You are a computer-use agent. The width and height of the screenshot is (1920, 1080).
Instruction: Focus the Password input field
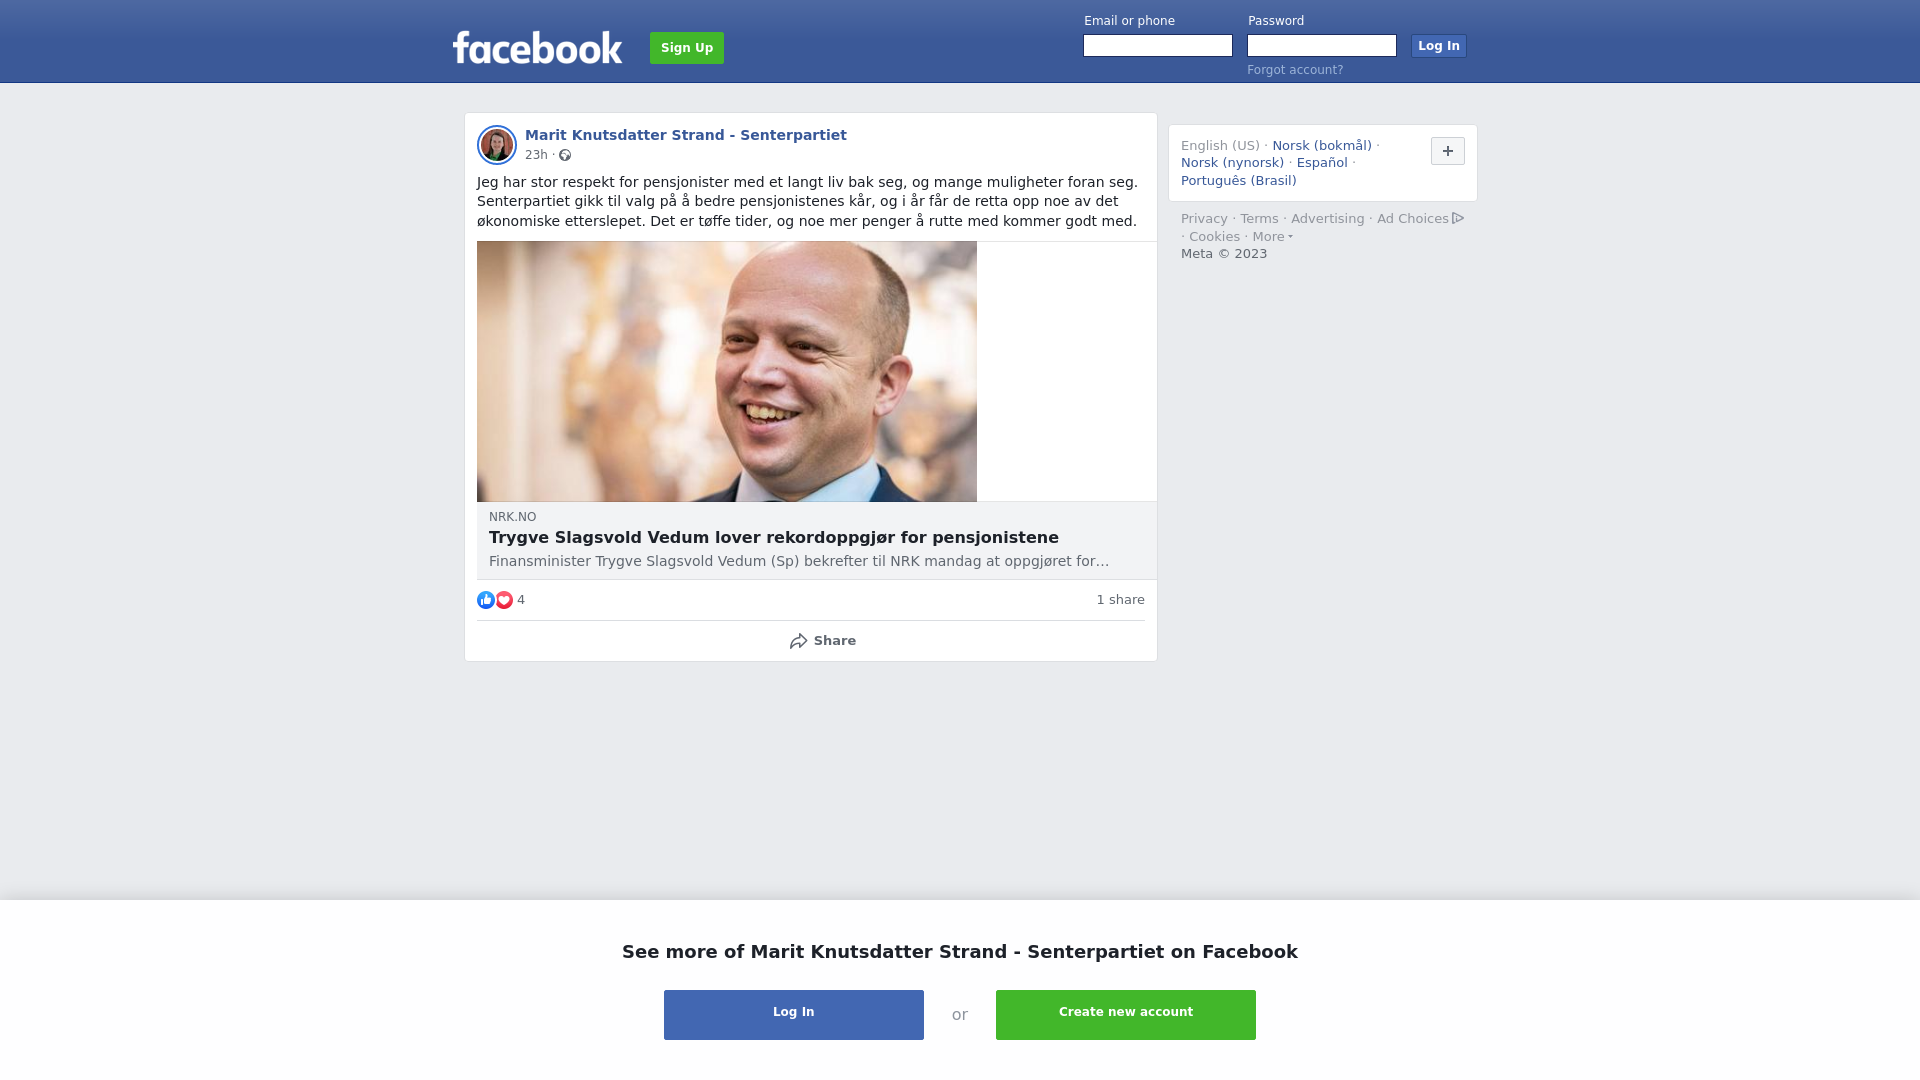[1322, 46]
